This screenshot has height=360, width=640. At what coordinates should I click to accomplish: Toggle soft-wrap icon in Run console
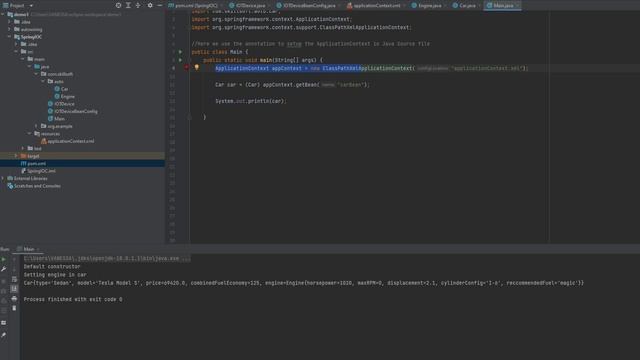(14, 279)
